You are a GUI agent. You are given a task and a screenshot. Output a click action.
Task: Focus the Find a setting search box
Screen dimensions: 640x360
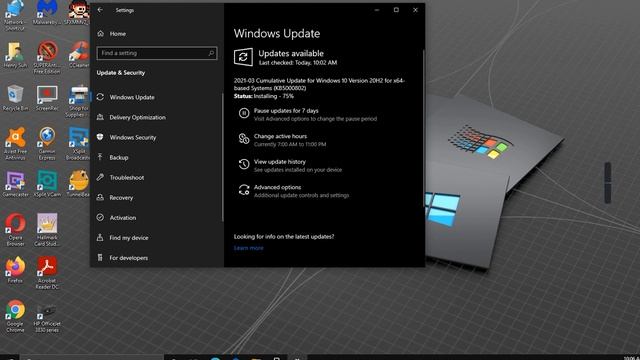pyautogui.click(x=157, y=53)
